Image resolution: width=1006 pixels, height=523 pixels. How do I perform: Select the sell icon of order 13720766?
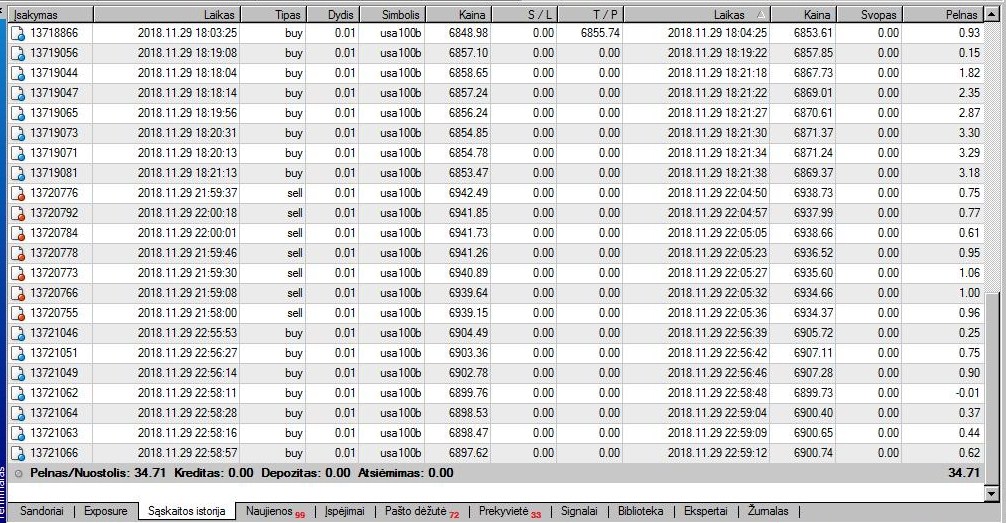point(17,293)
